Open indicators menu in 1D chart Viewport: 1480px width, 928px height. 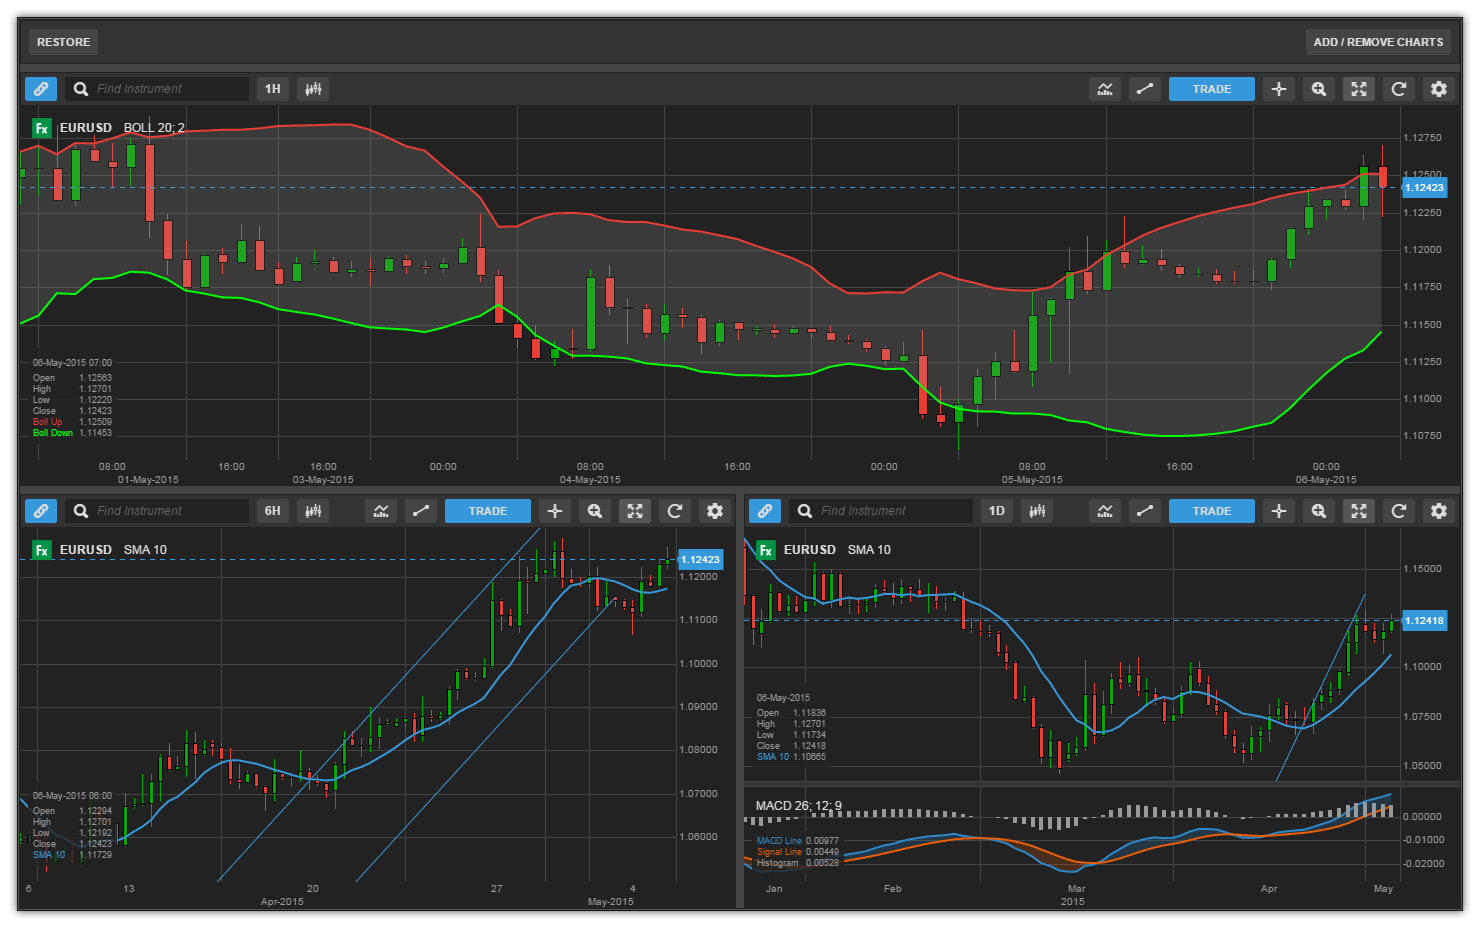pos(1105,511)
